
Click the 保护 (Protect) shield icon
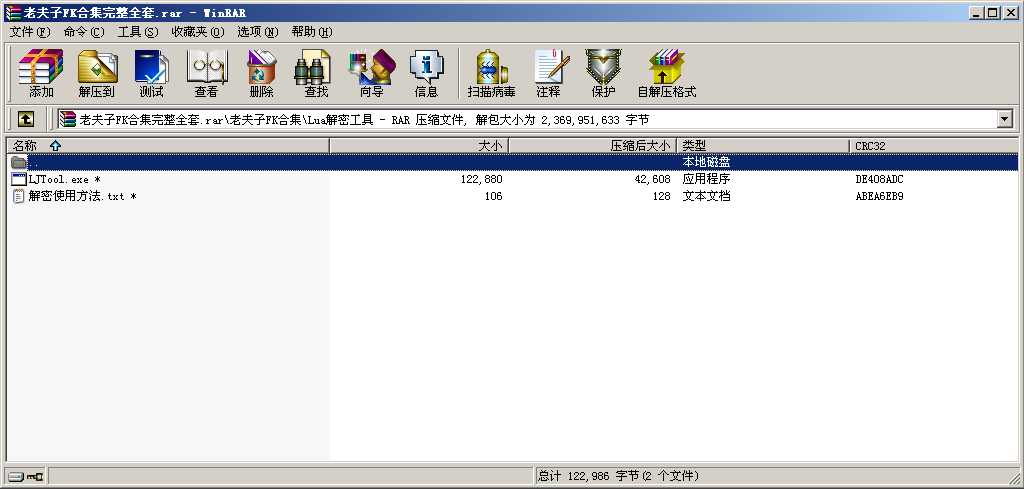603,73
